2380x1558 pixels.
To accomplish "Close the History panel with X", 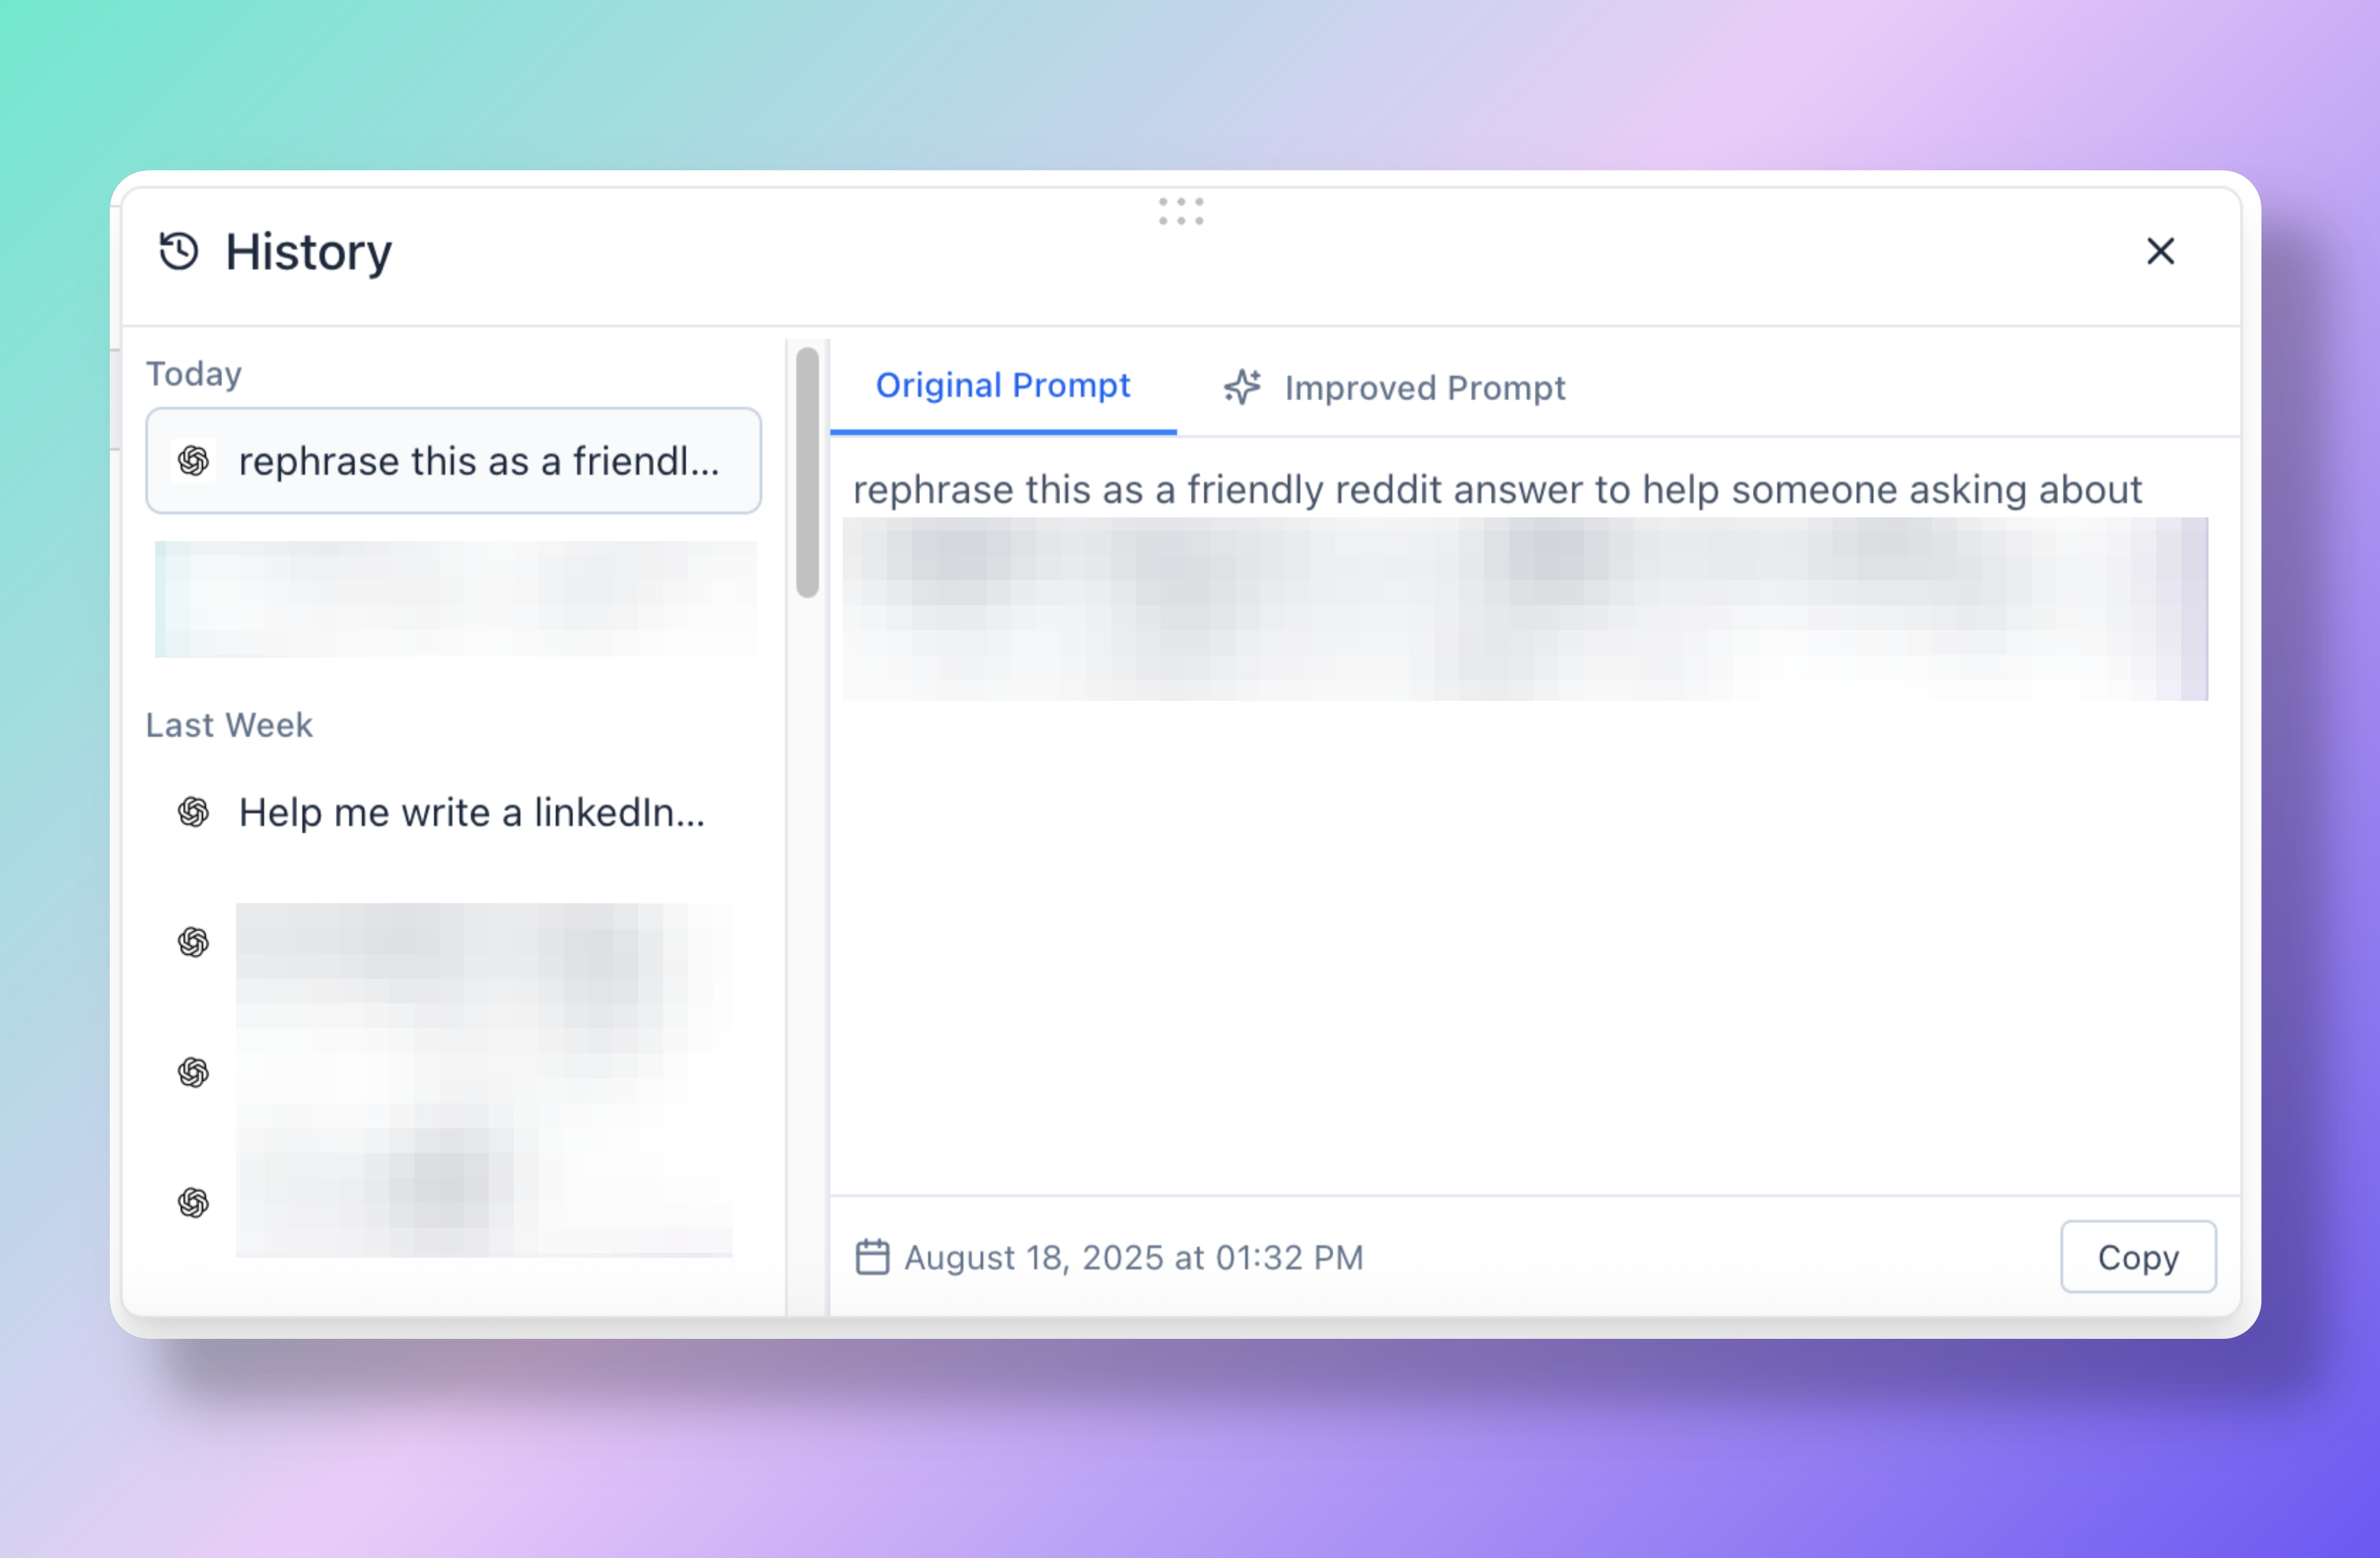I will tap(2160, 251).
